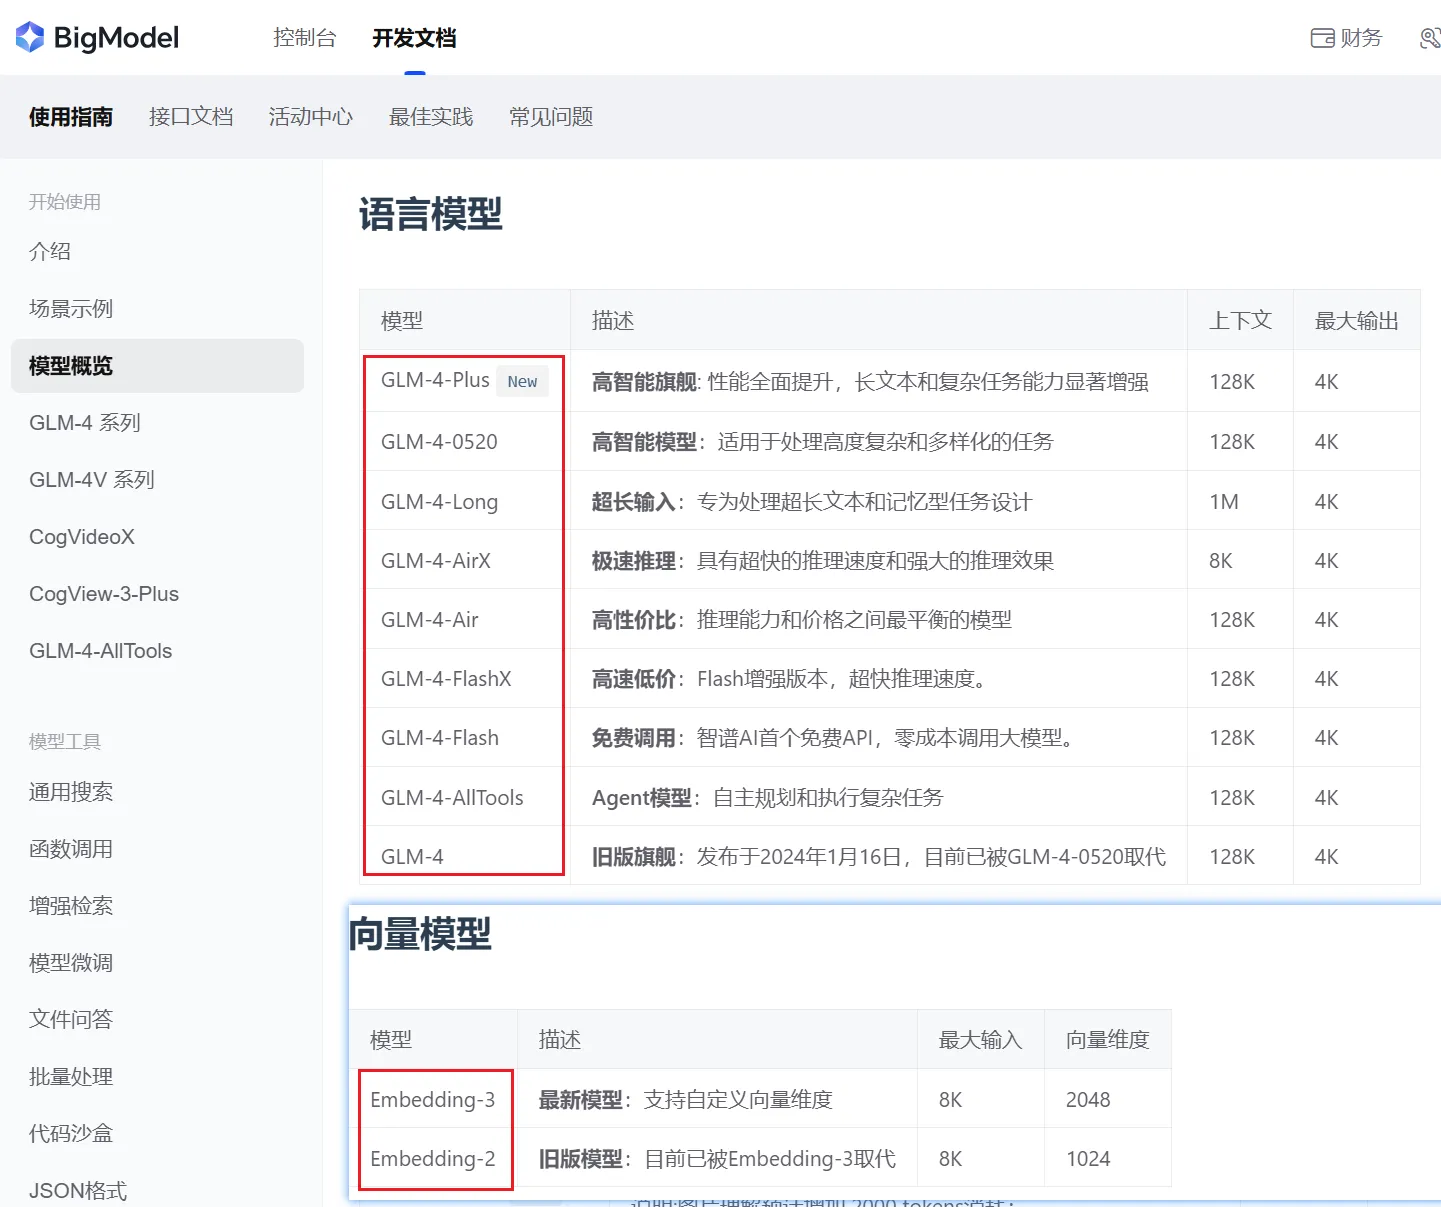Select the 开发文档 top menu
1441x1207 pixels.
click(414, 38)
